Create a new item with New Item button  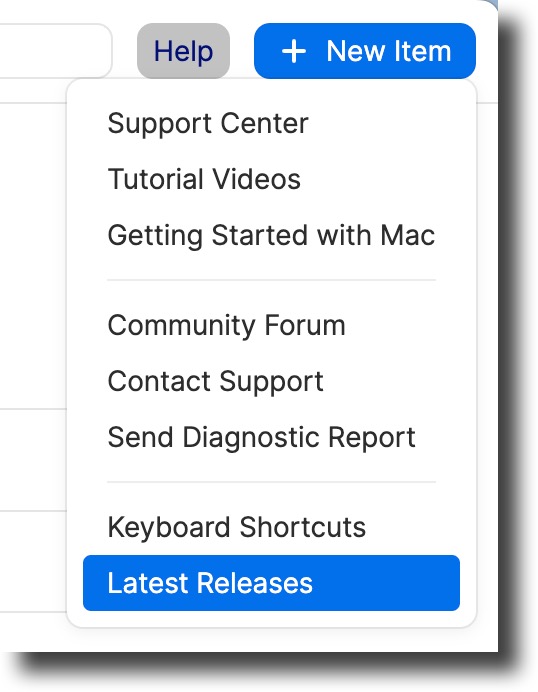tap(365, 51)
